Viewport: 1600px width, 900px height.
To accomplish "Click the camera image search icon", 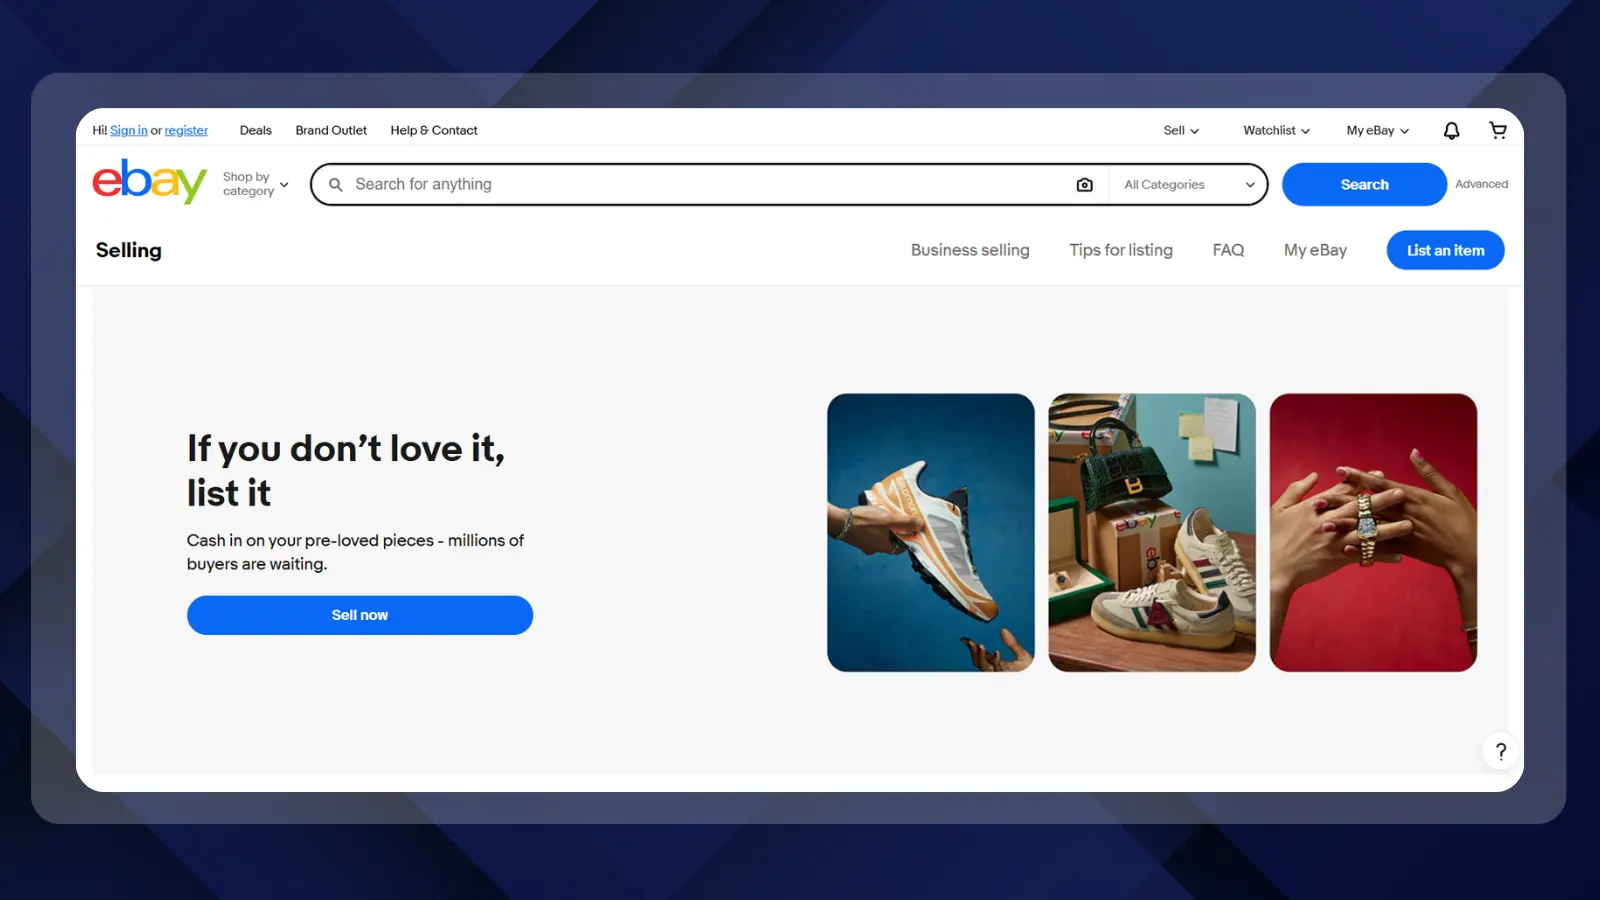I will 1084,185.
